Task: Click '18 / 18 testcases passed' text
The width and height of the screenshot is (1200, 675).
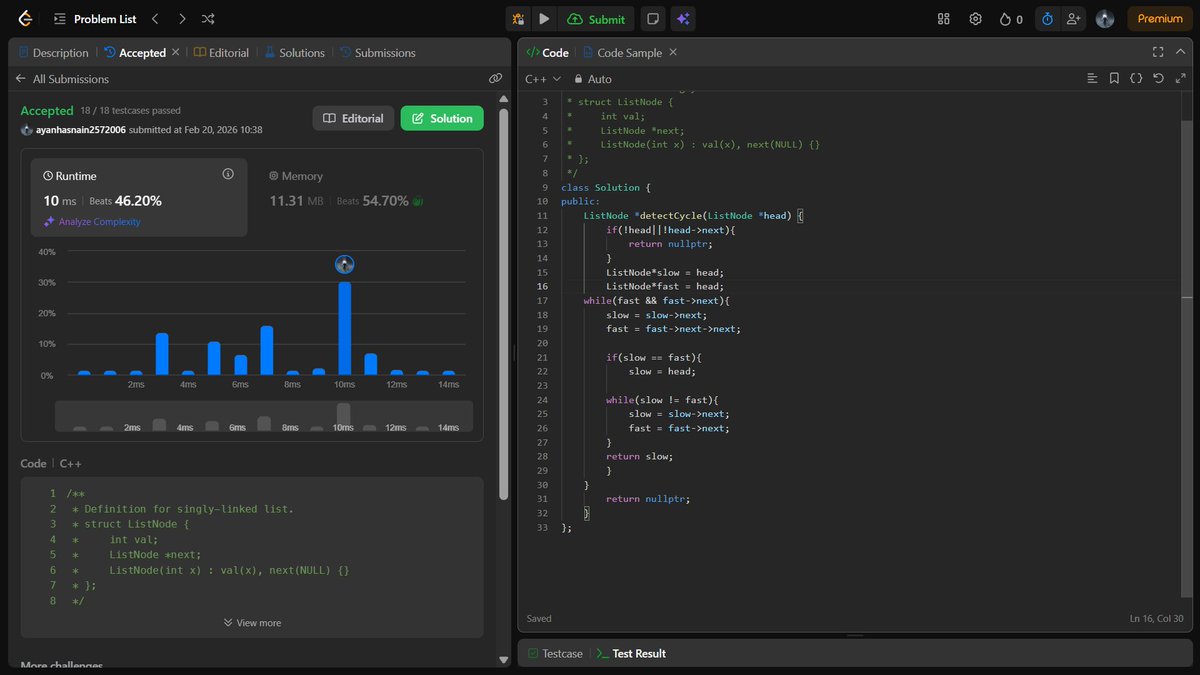Action: (131, 111)
